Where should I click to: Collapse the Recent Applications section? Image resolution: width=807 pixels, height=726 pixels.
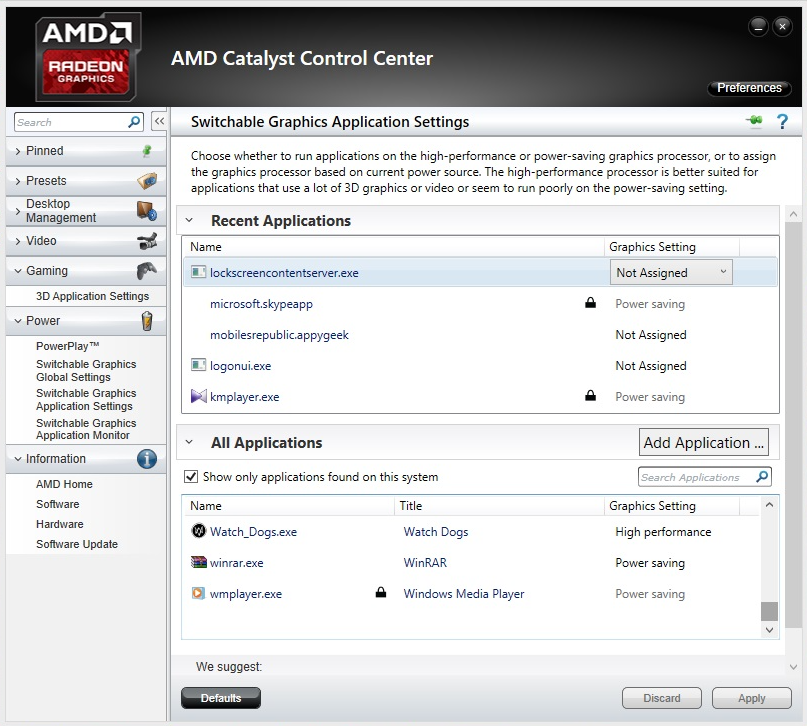tap(189, 220)
